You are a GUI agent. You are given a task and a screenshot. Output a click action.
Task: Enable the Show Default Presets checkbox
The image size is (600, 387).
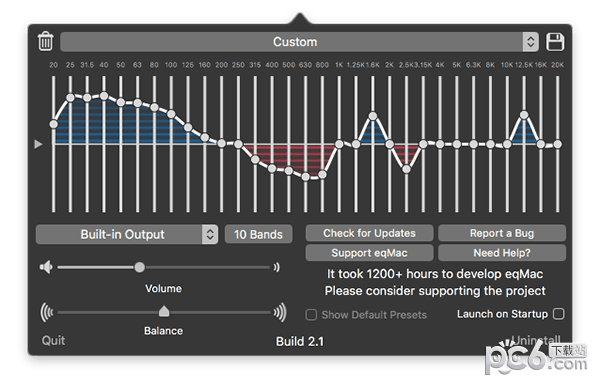[311, 315]
